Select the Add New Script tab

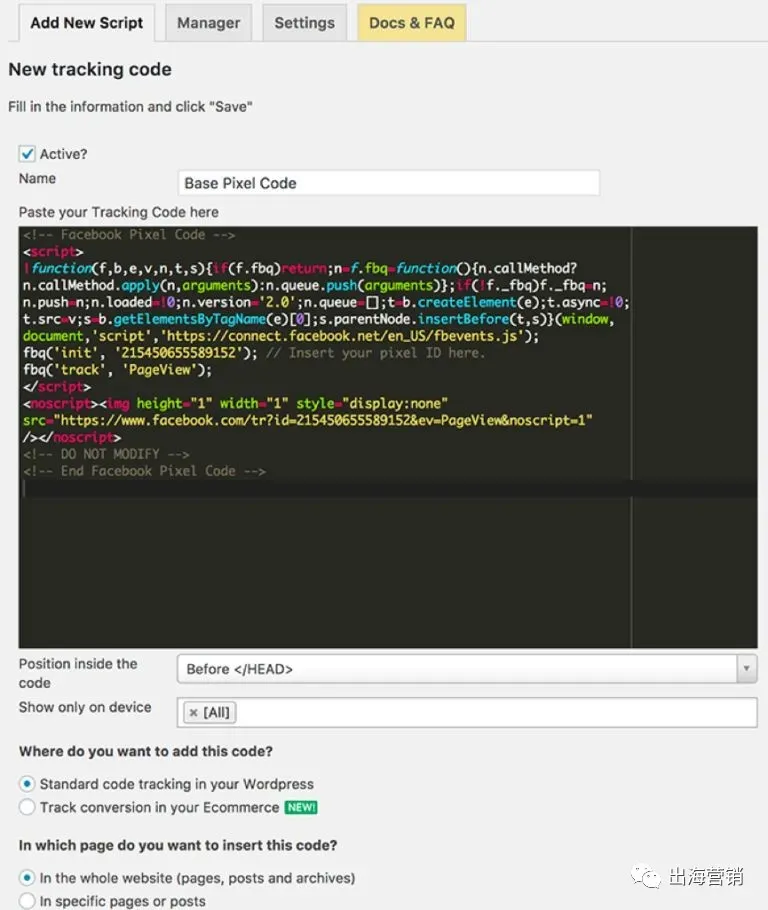click(87, 22)
